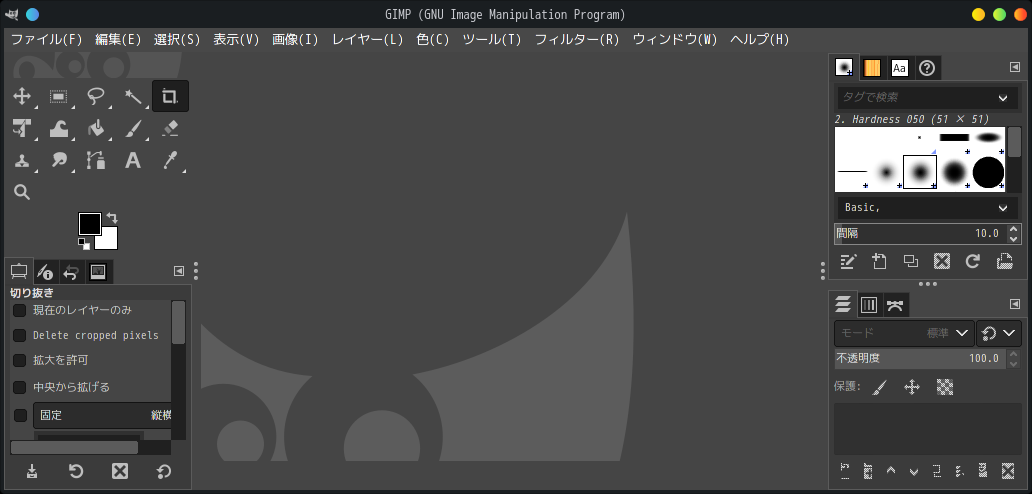The height and width of the screenshot is (494, 1032).
Task: Select the Clone stamp tool
Action: point(22,160)
